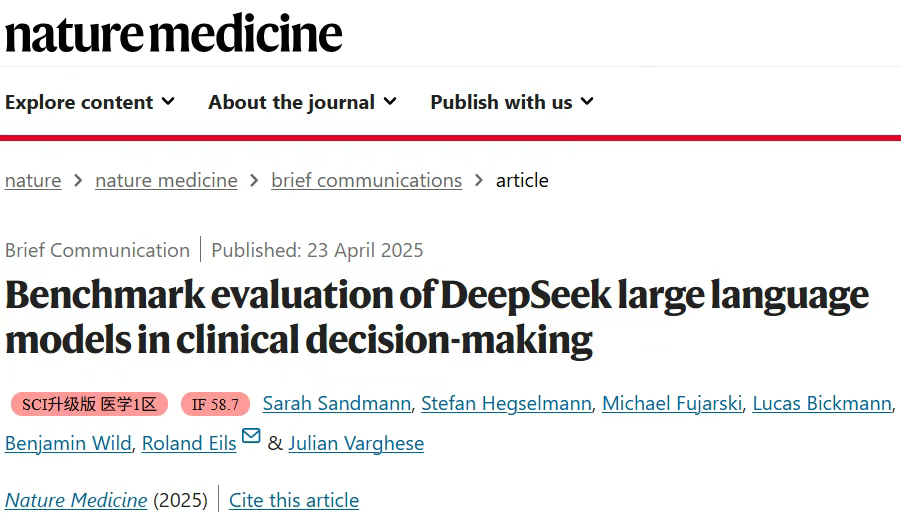
Task: Open the brief communications breadcrumb link
Action: (x=367, y=180)
